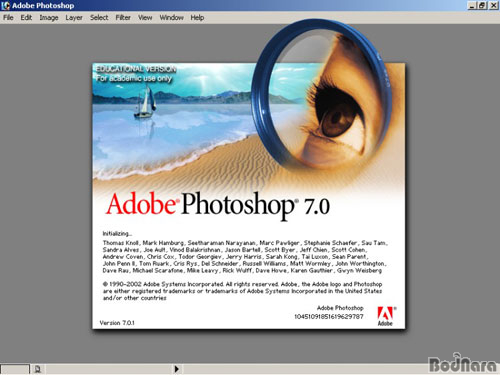Open the Layer menu
The width and height of the screenshot is (500, 375).
coord(74,18)
